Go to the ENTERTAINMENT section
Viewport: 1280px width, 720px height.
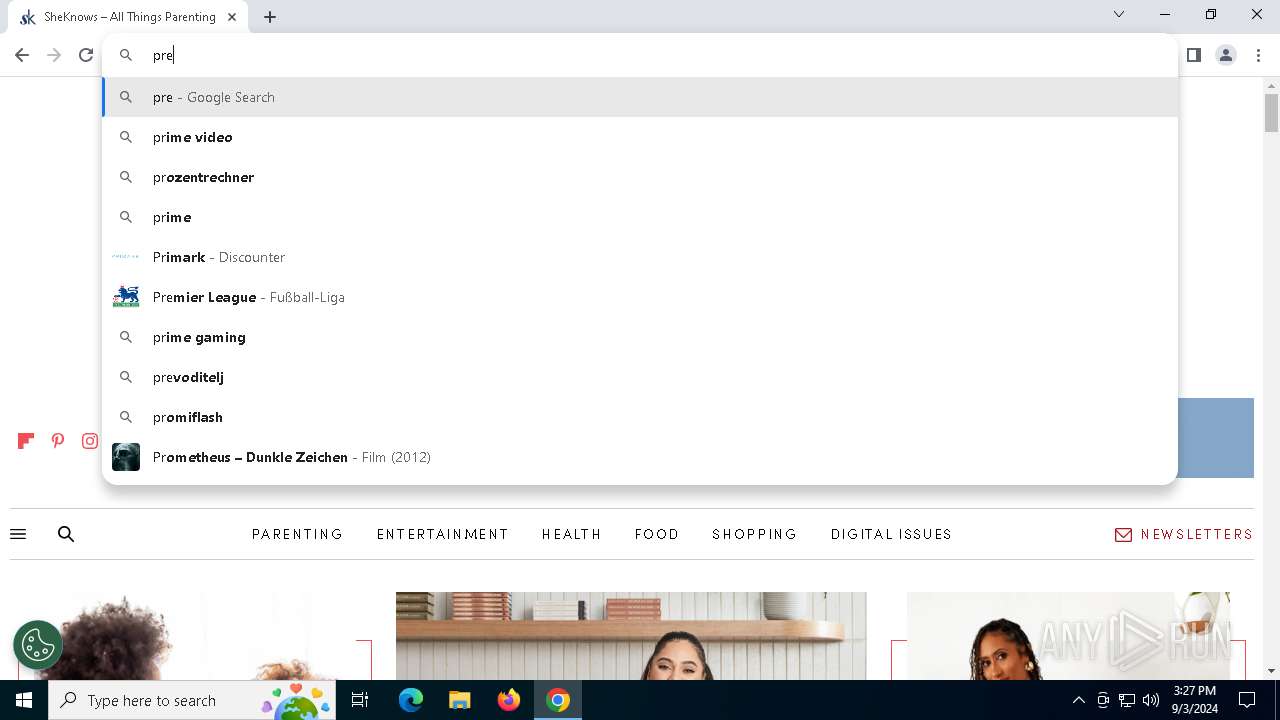(442, 534)
